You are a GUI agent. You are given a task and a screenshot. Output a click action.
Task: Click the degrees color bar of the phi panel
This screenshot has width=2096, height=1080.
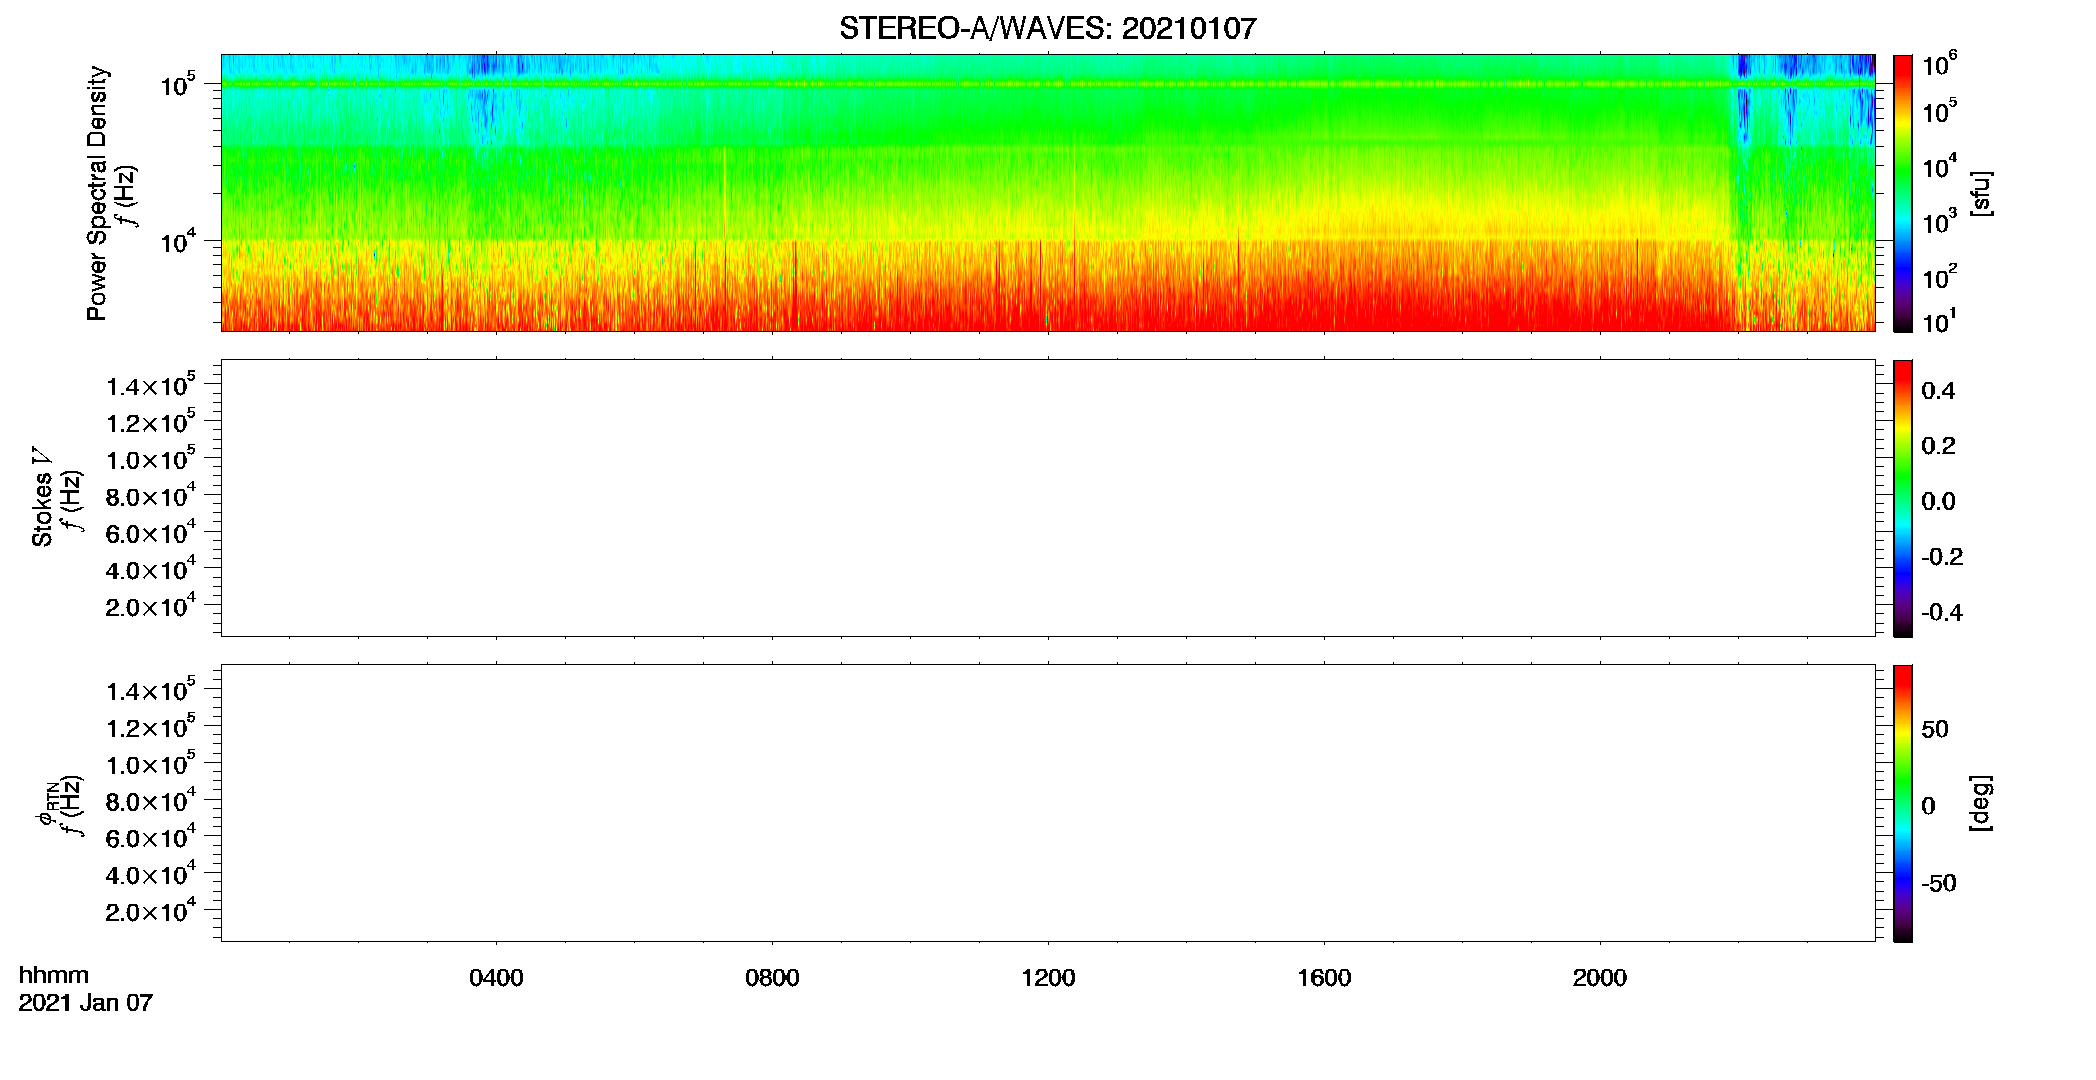[x=1903, y=803]
